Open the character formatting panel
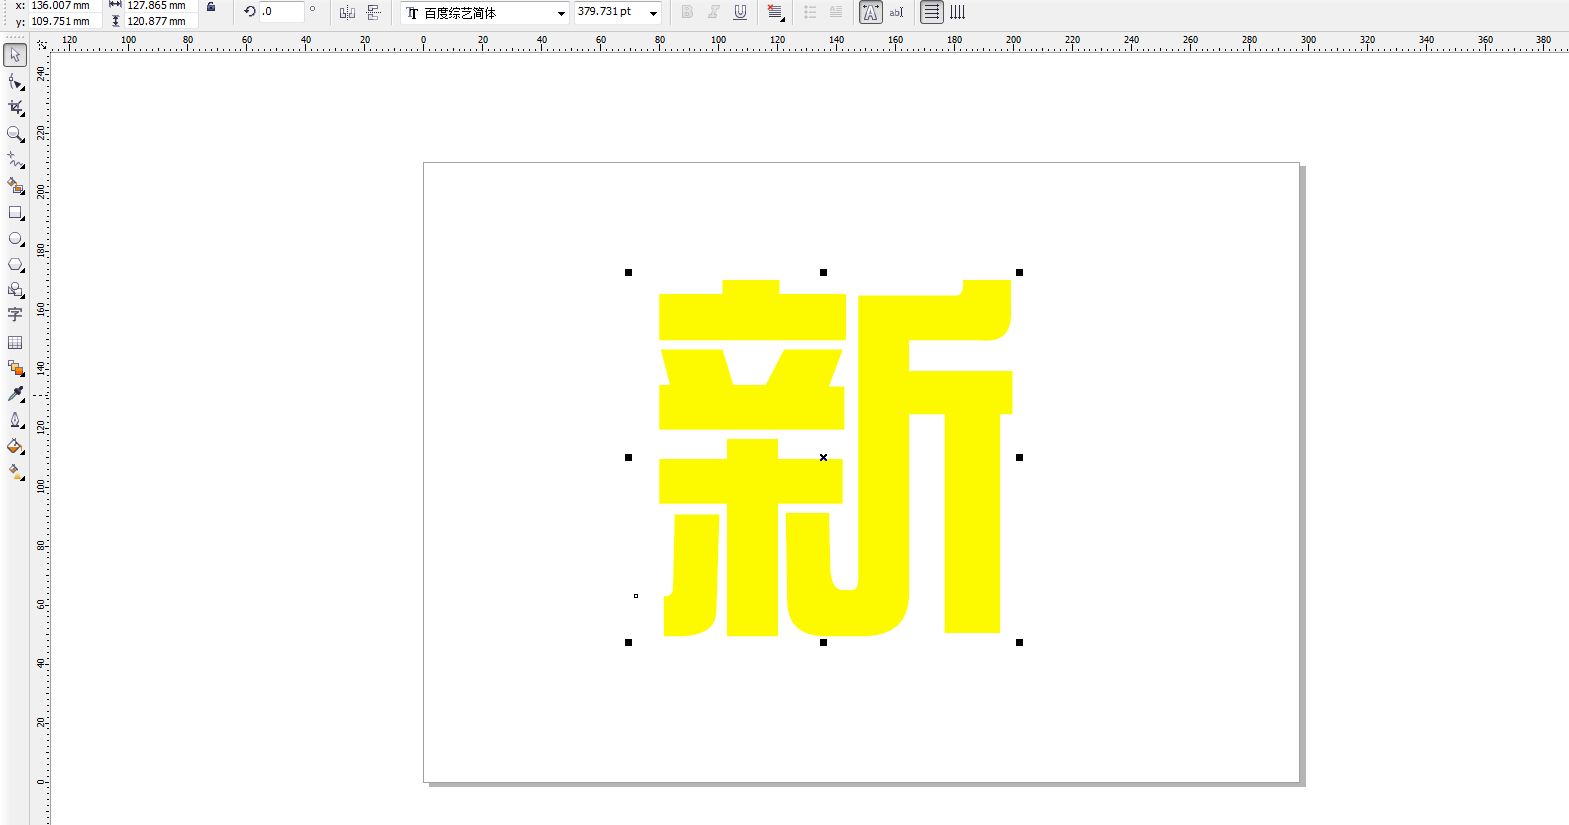Viewport: 1569px width, 825px height. [871, 12]
